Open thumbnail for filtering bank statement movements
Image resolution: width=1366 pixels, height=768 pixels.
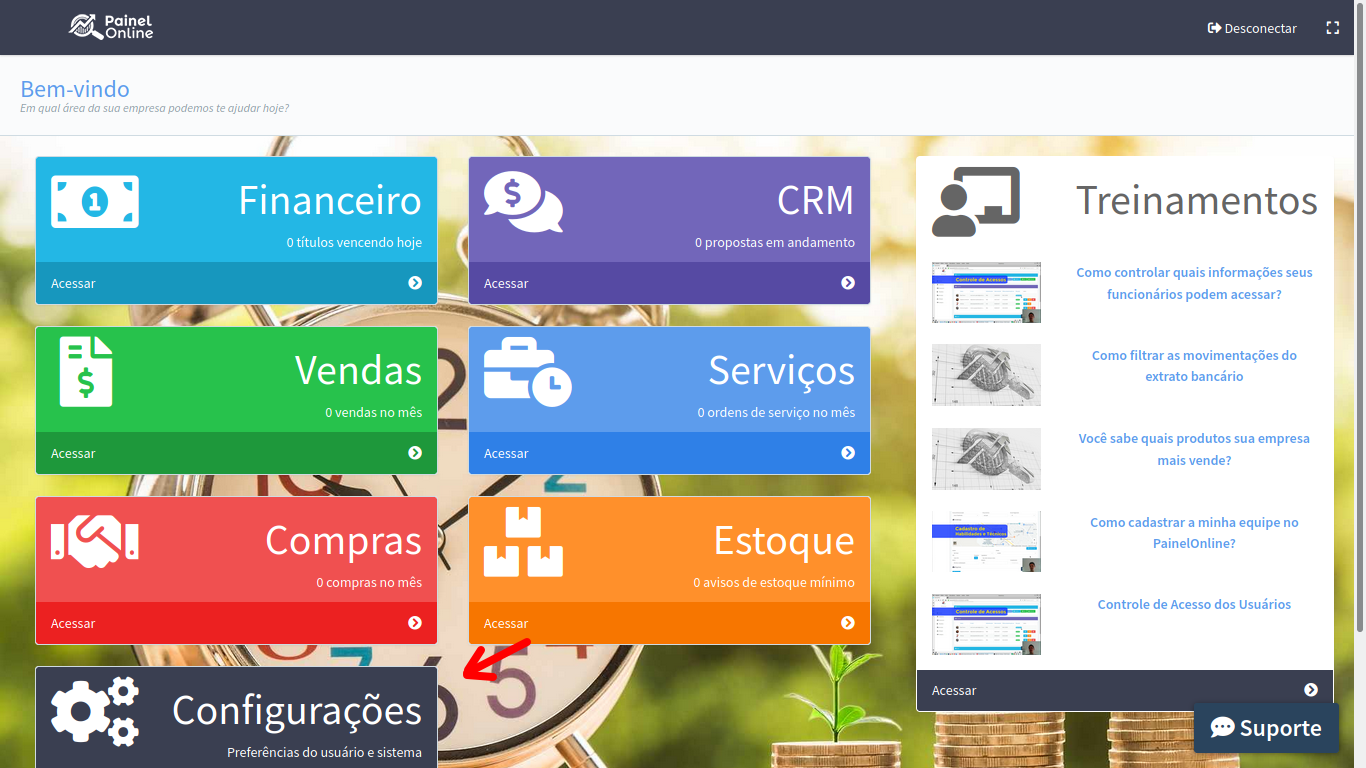tap(986, 375)
